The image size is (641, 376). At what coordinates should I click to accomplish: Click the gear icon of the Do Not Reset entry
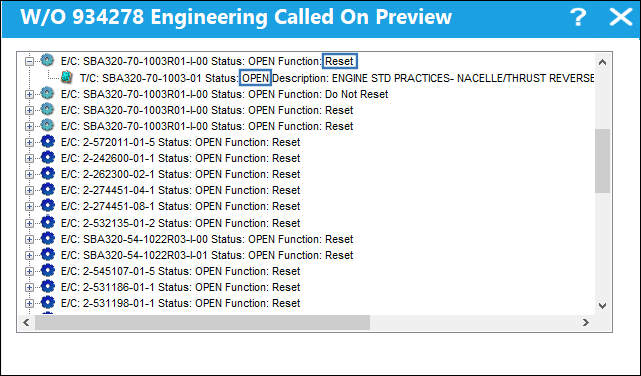(47, 94)
